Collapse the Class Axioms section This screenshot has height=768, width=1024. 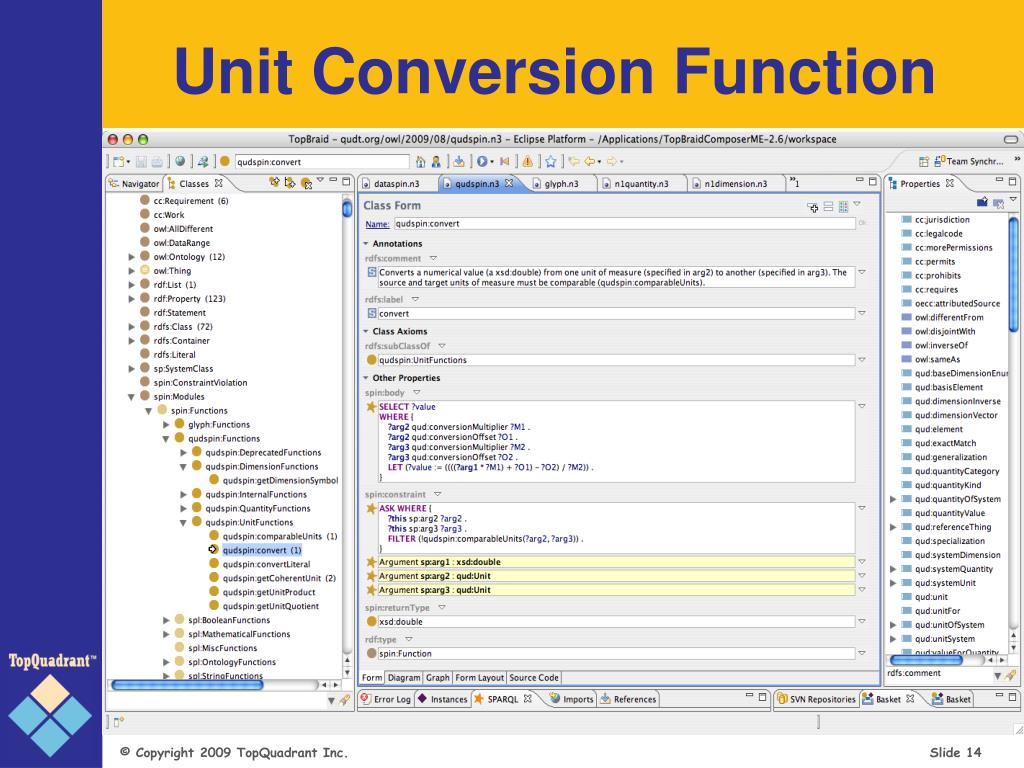tap(366, 331)
